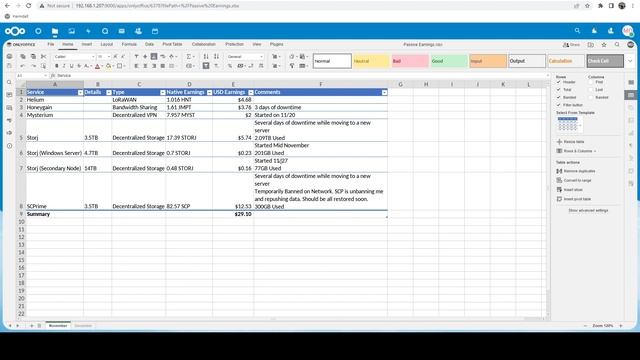Screen dimensions: 640x360
Task: Toggle wrap text icon
Action: pyautogui.click(x=162, y=56)
